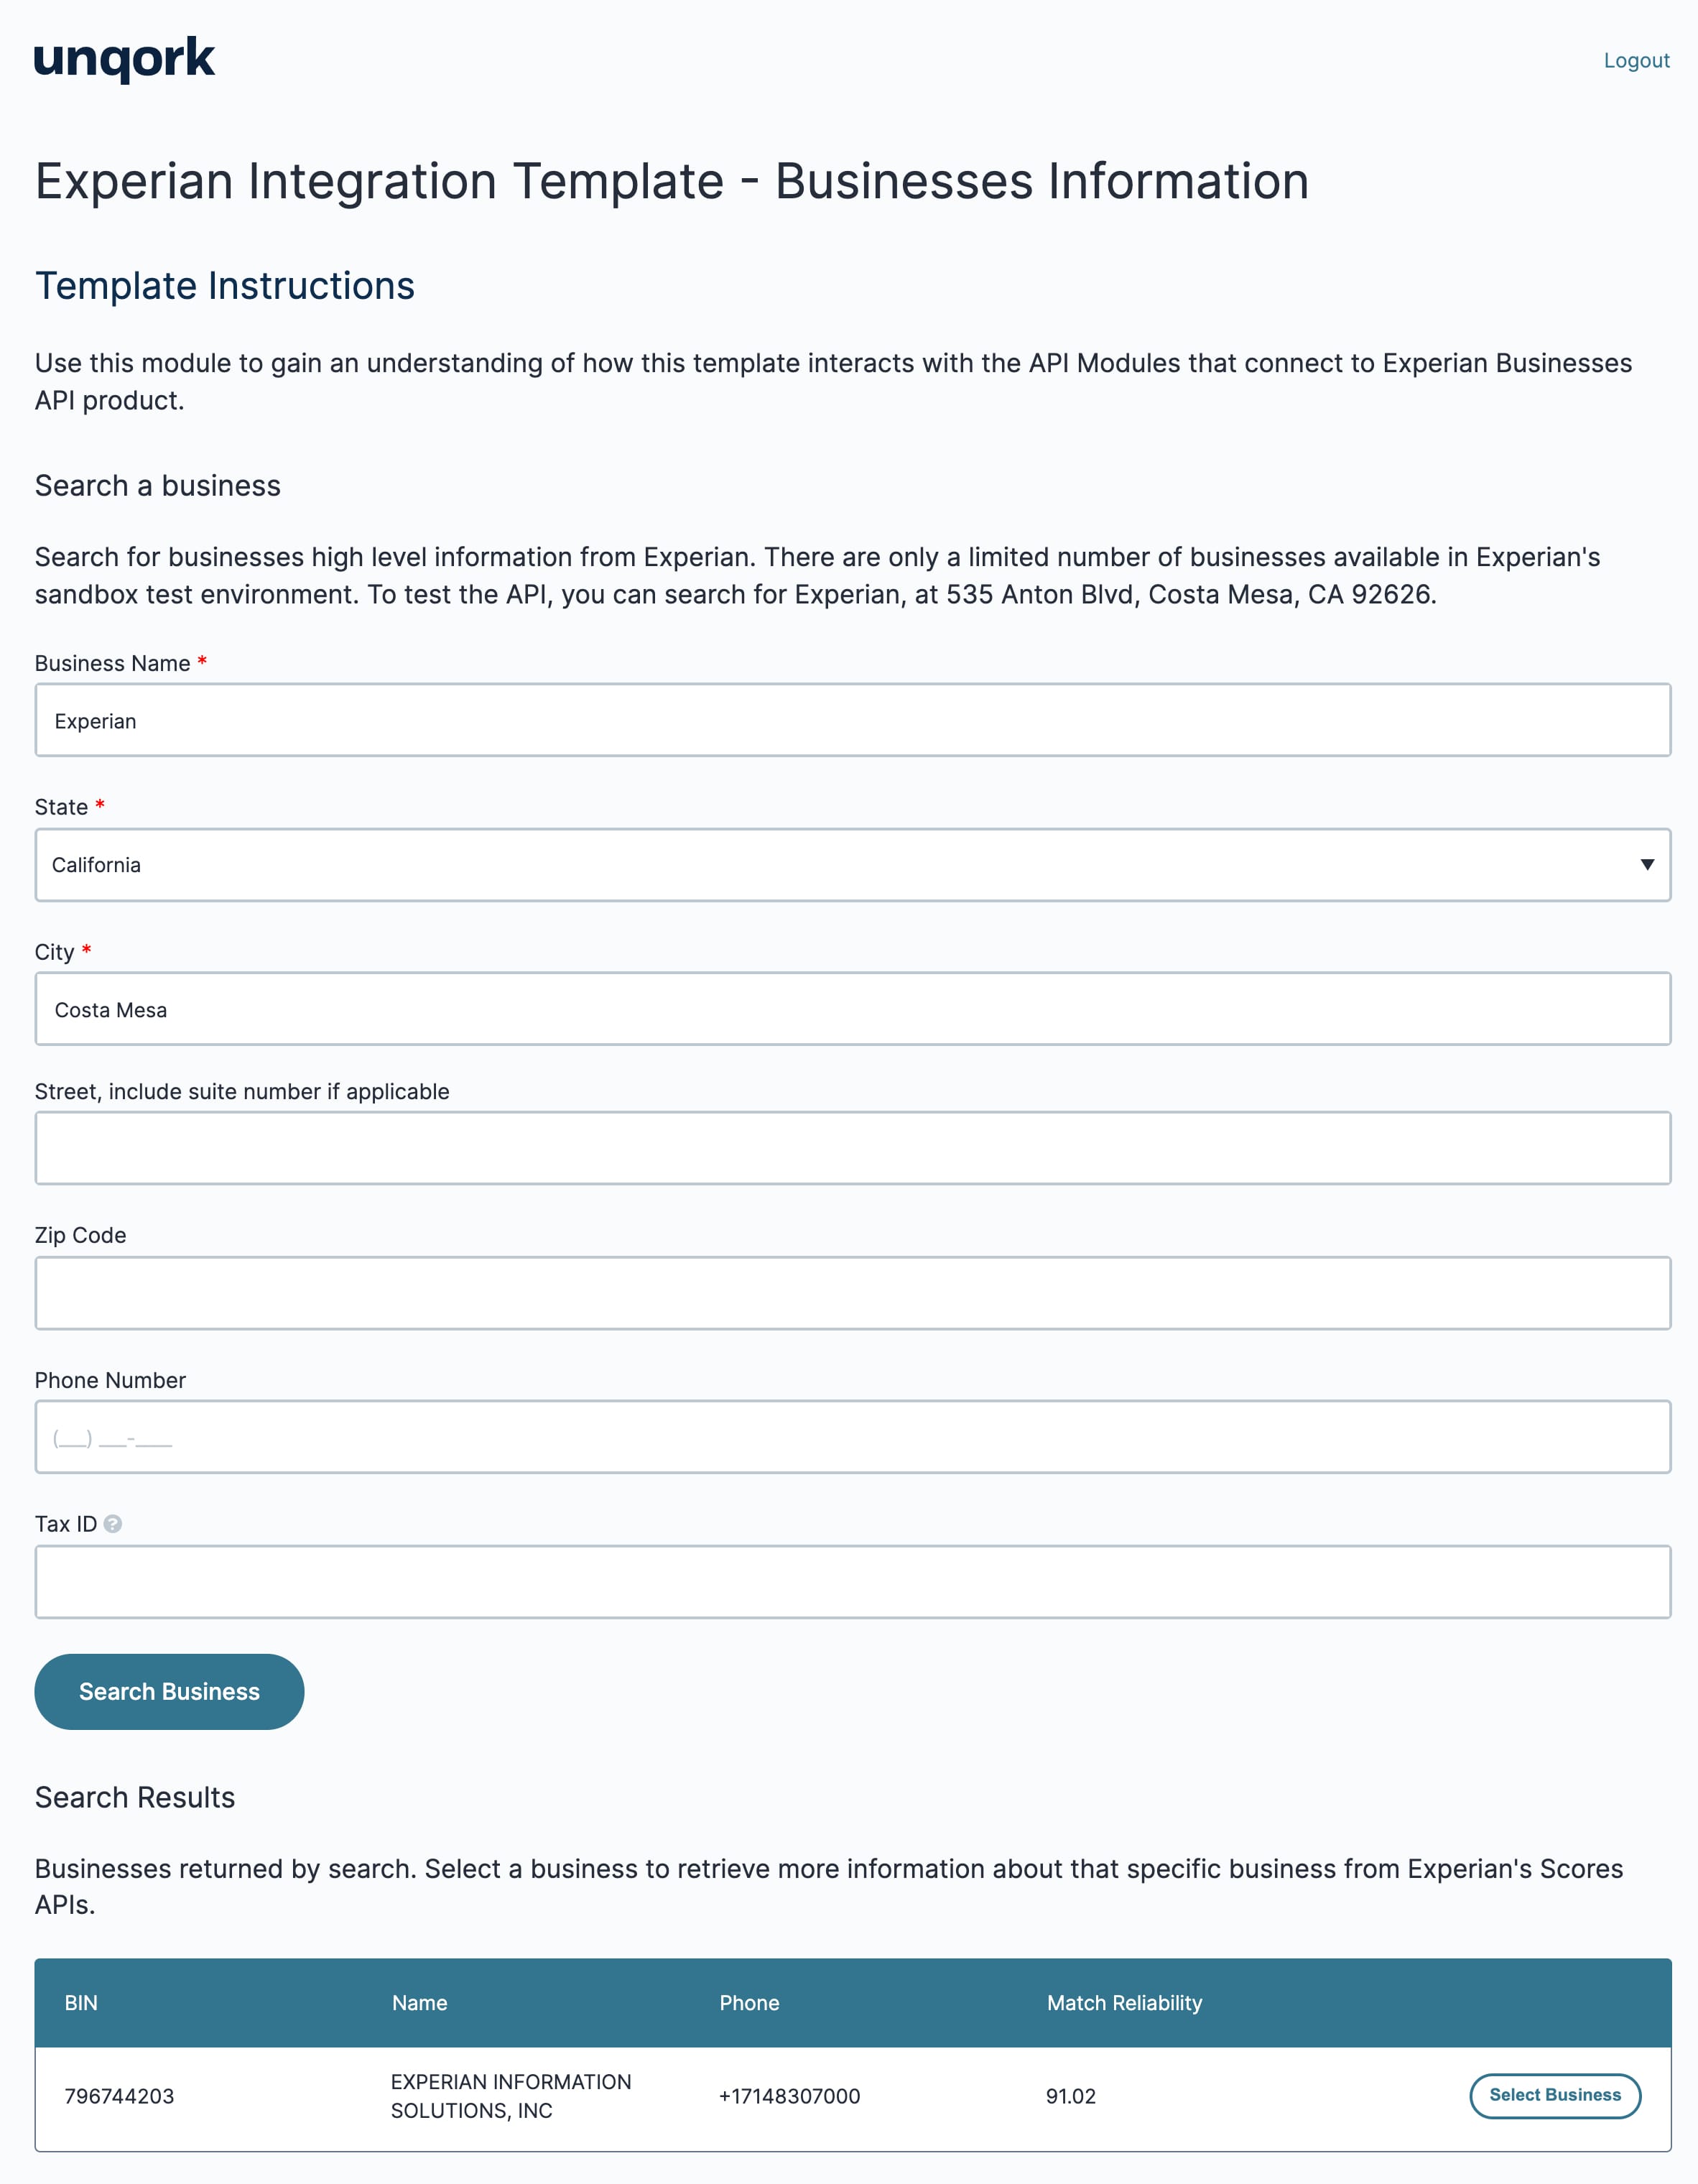Click the Match Reliability column header
The image size is (1698, 2184).
[x=1124, y=2003]
